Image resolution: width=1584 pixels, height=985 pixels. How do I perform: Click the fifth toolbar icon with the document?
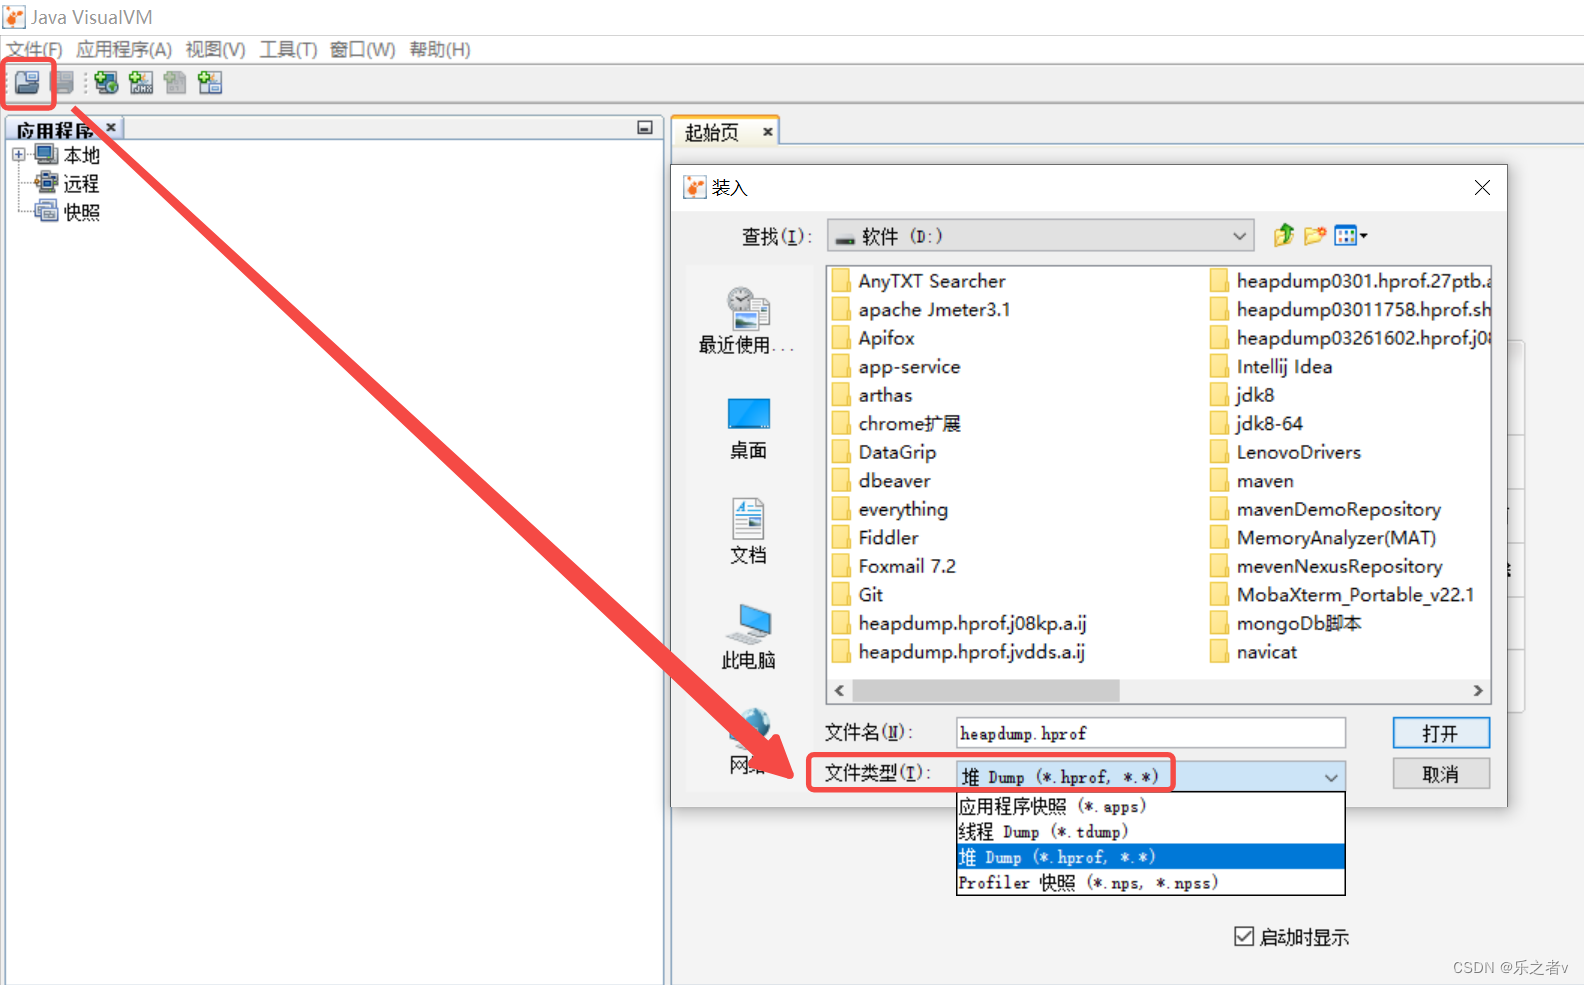[175, 83]
